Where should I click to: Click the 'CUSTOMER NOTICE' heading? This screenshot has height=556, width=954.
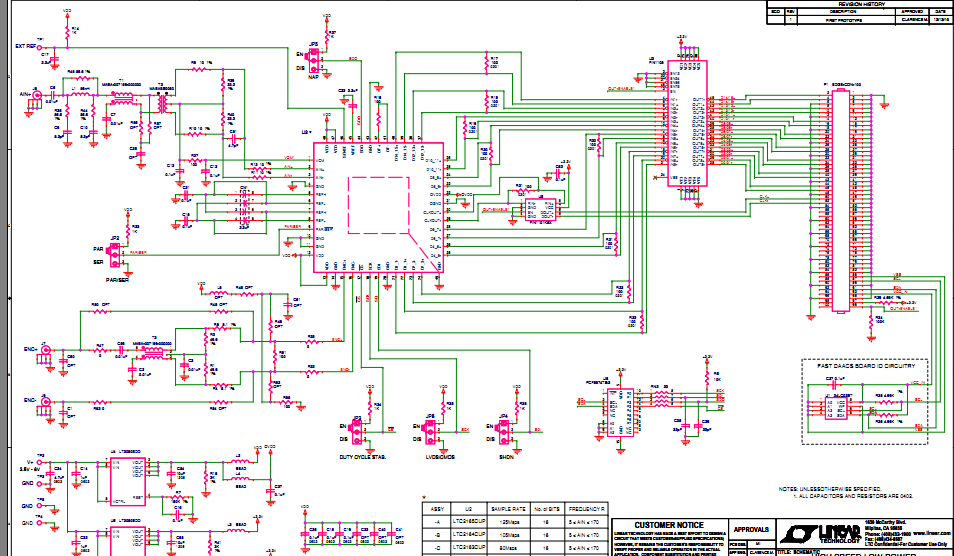pos(669,525)
